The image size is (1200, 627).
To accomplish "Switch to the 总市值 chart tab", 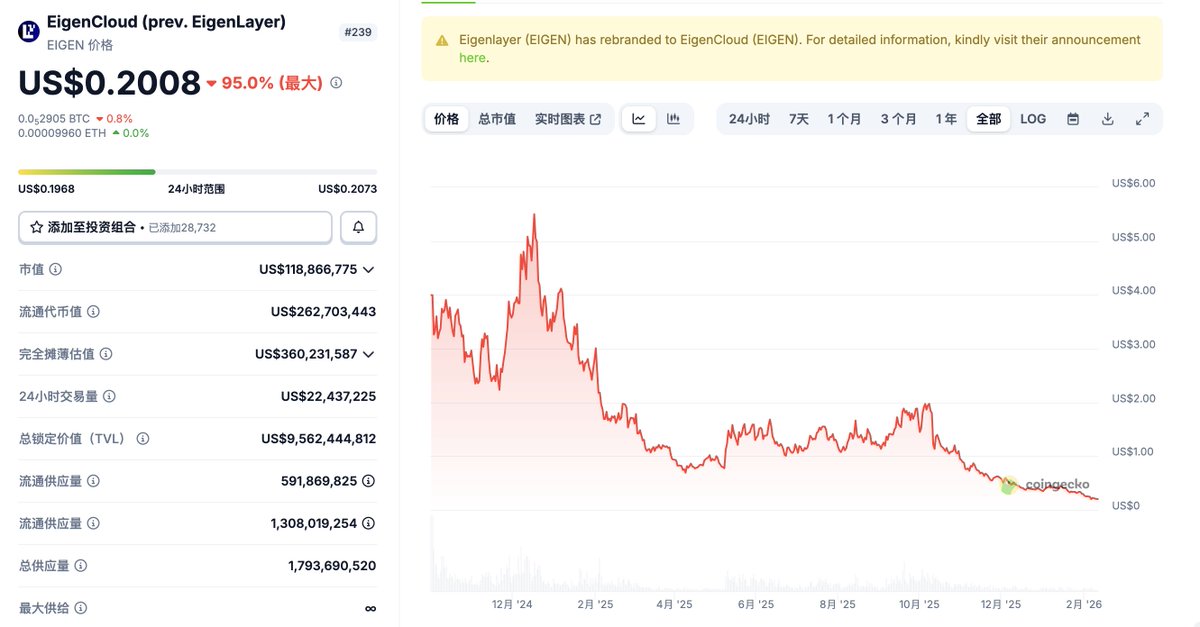I will [x=497, y=119].
